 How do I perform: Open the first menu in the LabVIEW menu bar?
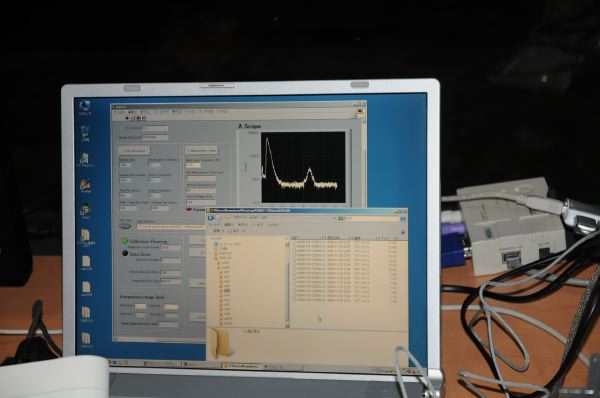coord(119,112)
